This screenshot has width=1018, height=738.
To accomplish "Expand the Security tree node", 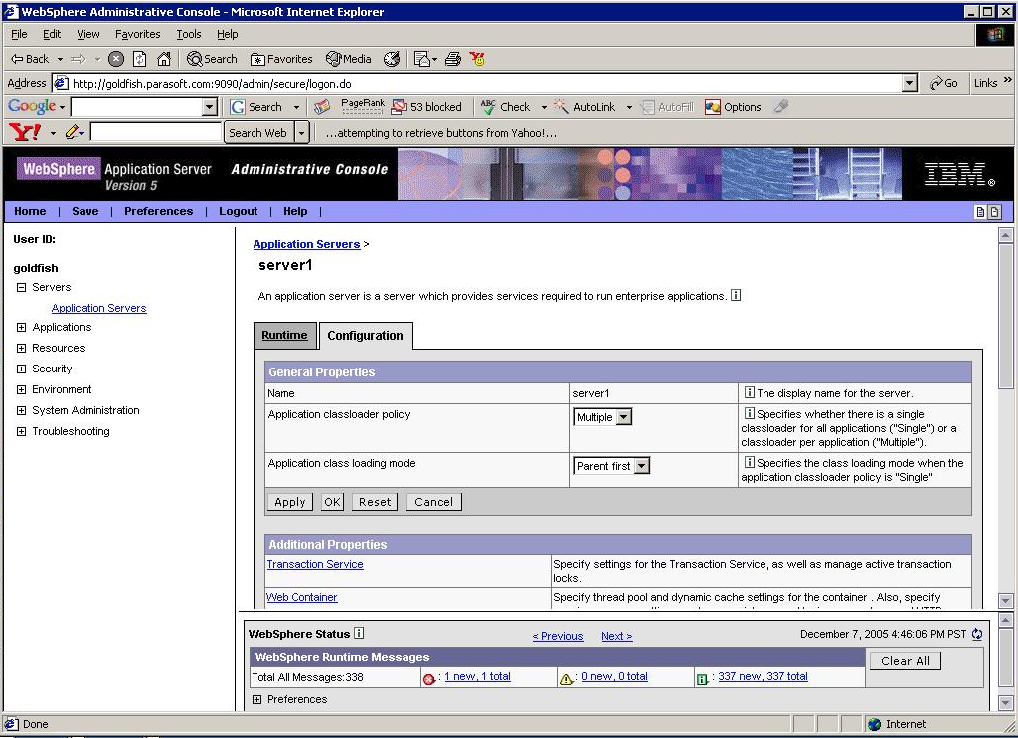I will pos(21,369).
